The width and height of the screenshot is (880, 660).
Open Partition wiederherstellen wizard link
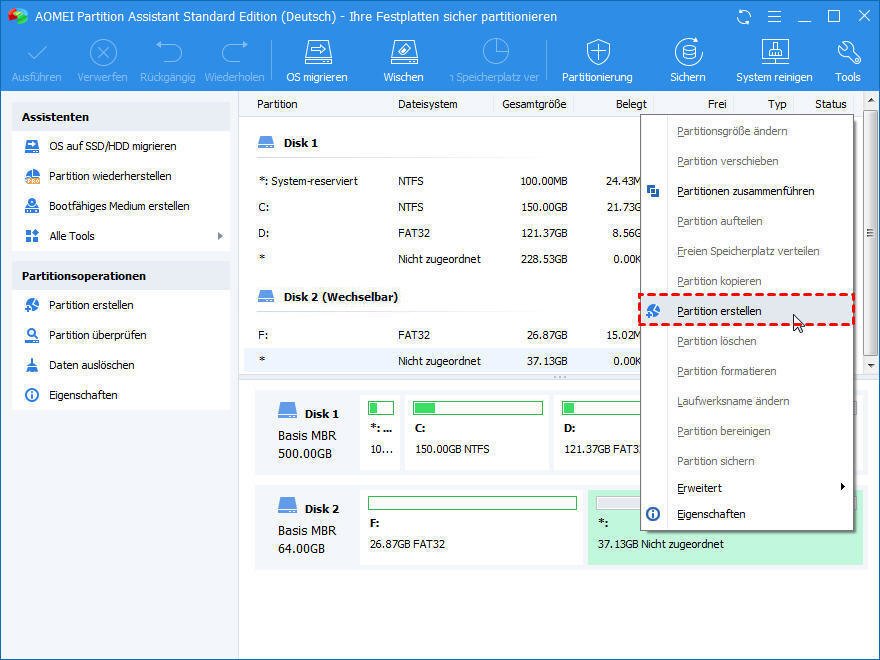click(110, 176)
